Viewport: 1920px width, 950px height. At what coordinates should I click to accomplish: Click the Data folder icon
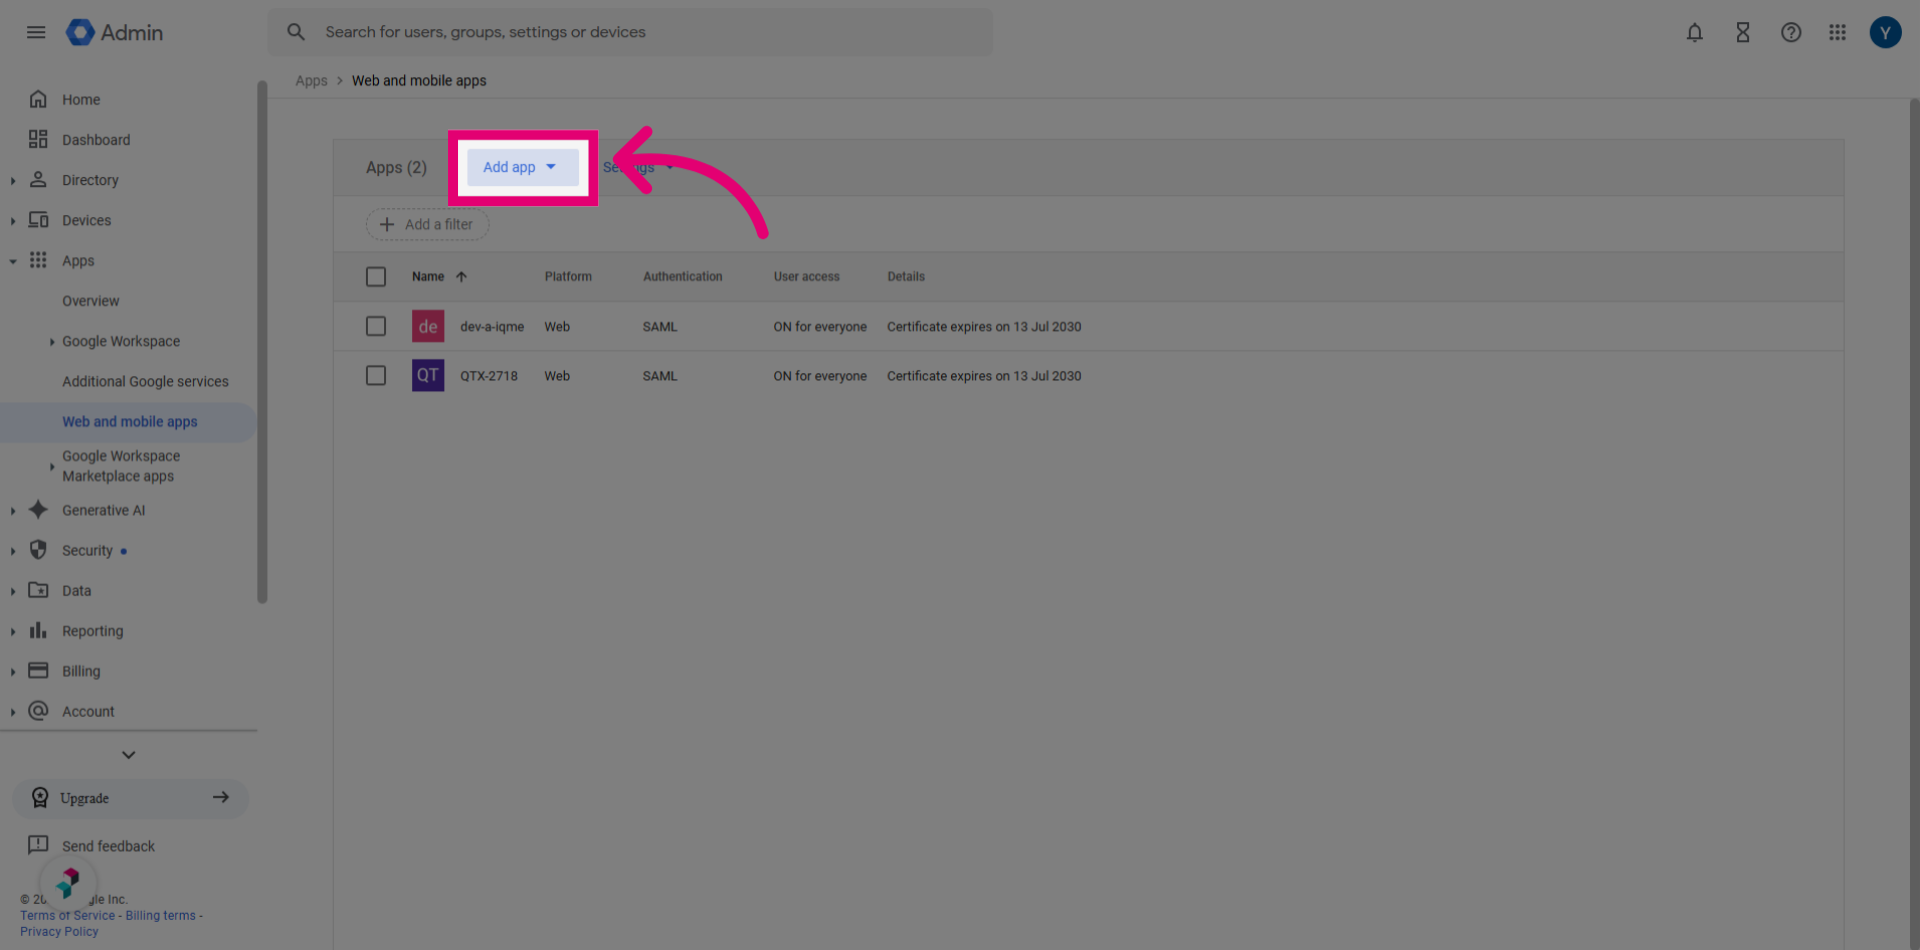[38, 590]
